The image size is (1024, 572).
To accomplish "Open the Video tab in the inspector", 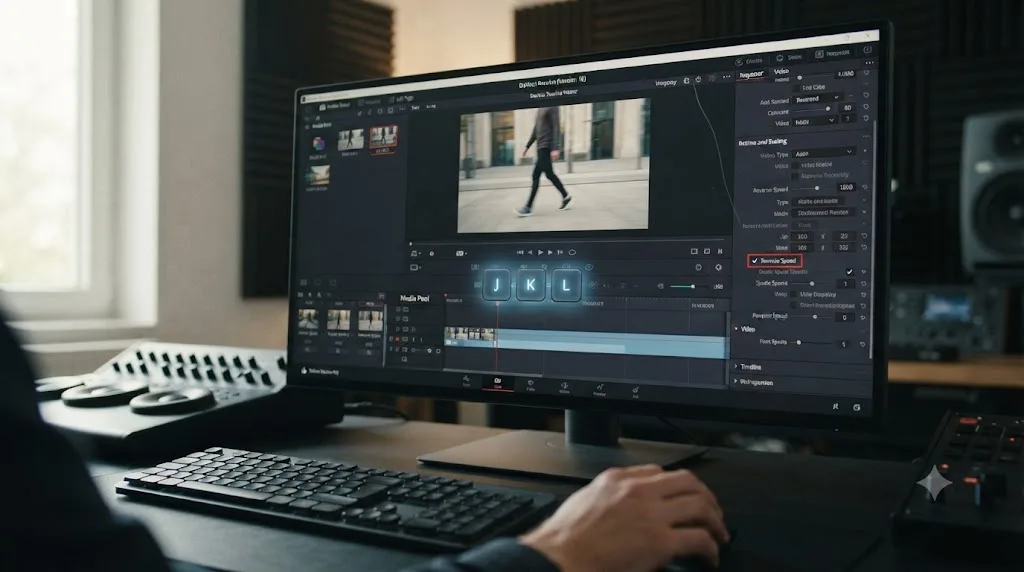I will [x=781, y=72].
